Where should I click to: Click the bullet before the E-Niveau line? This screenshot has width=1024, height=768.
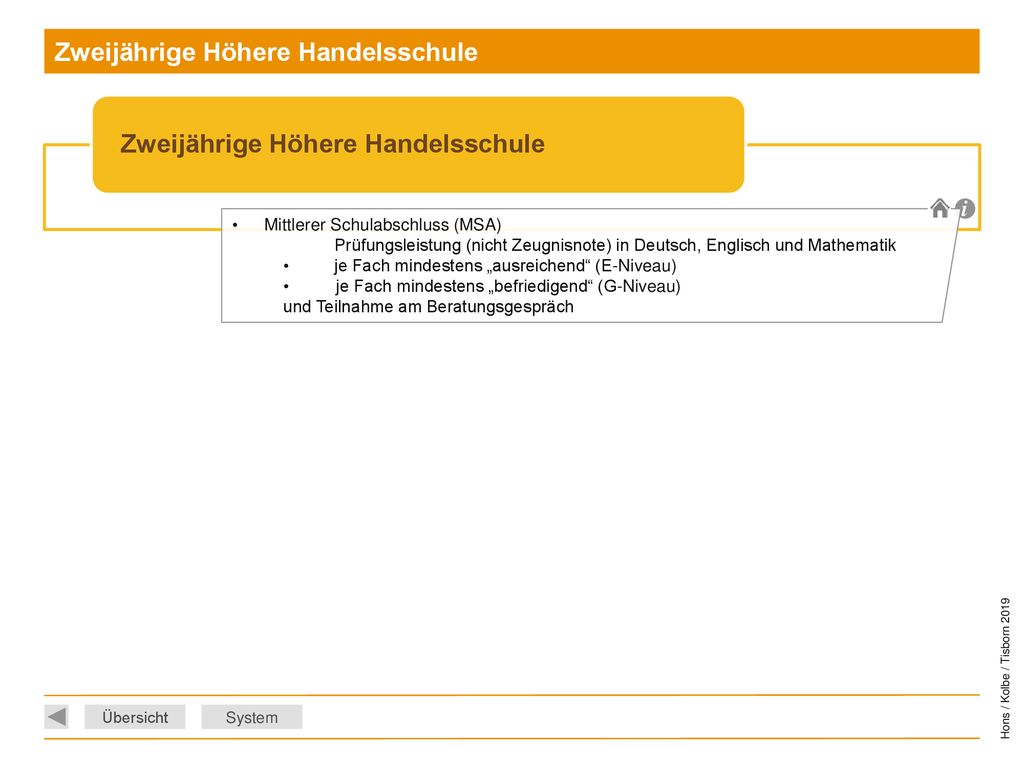point(286,266)
